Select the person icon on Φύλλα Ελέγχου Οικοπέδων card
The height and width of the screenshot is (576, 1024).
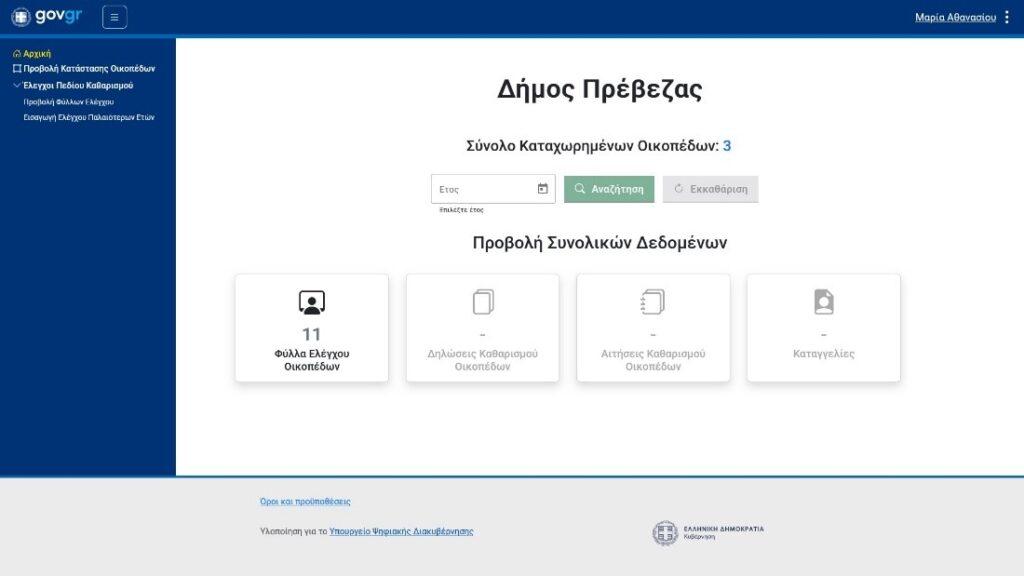310,302
